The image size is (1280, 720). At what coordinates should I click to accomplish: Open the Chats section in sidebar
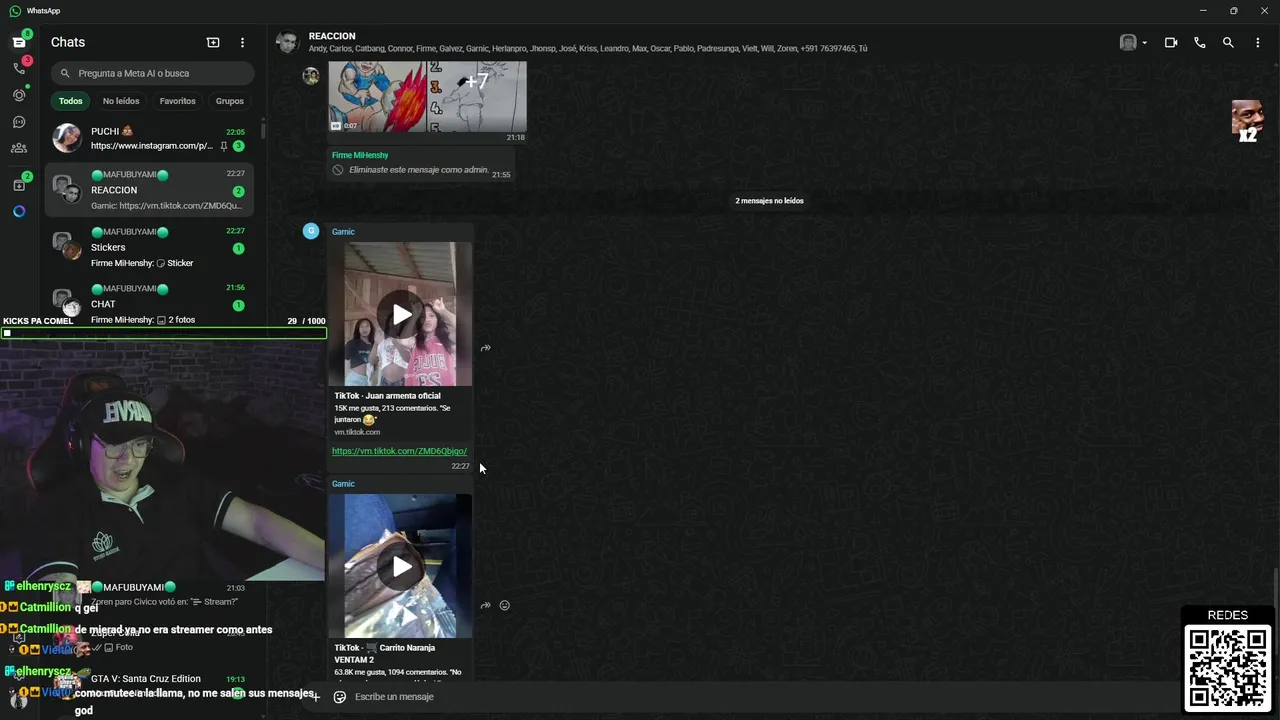tap(19, 42)
